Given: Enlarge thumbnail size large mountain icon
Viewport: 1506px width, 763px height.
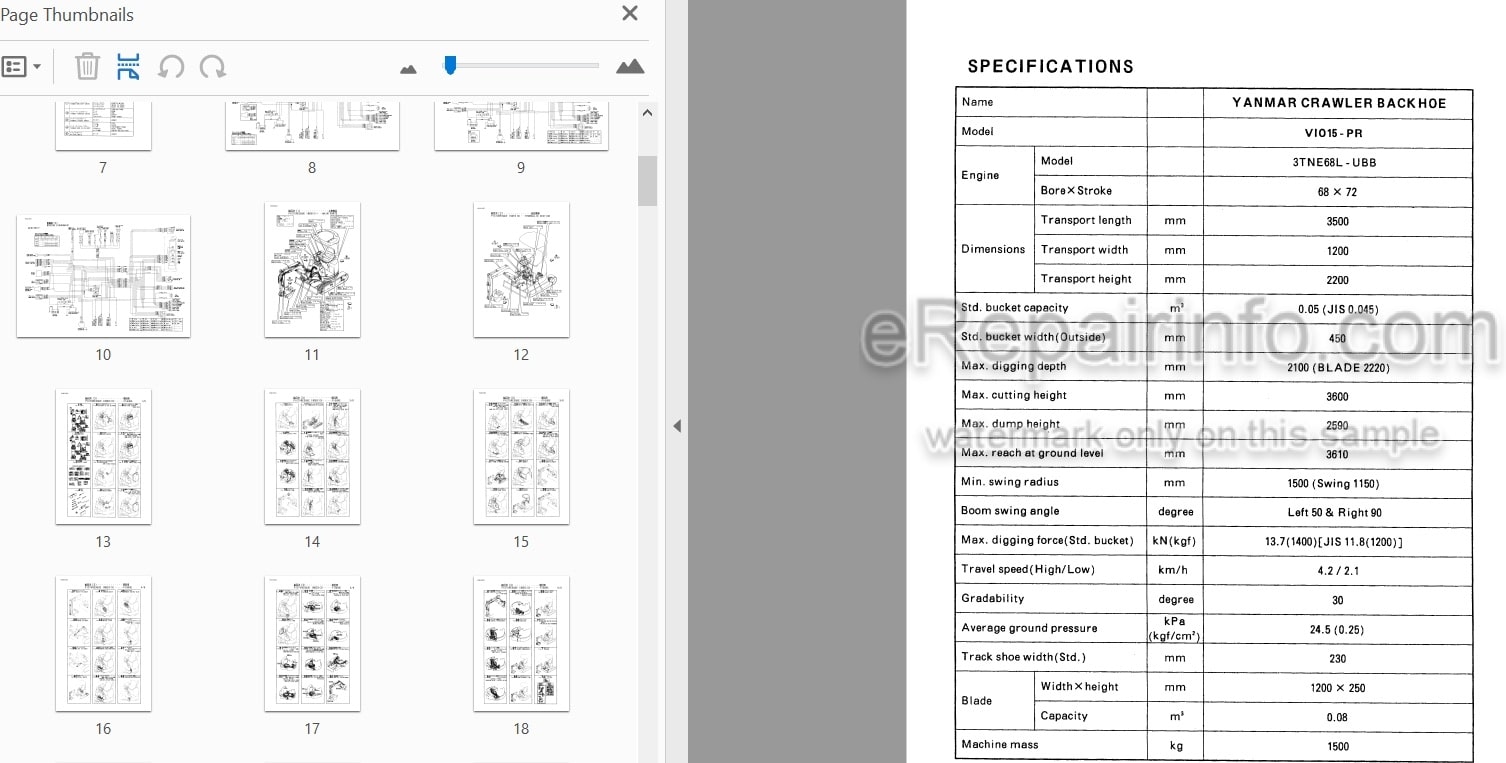Looking at the screenshot, I should click(x=630, y=66).
